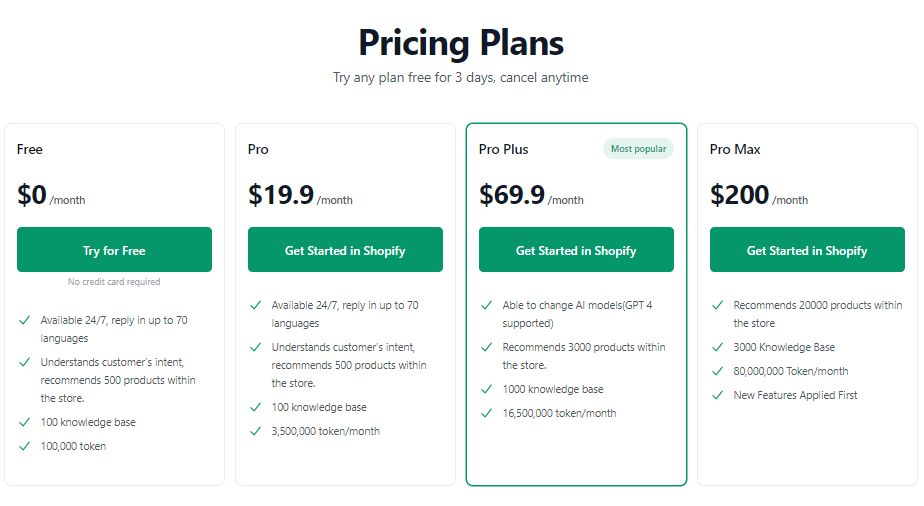Click checkmark beside 100,000 token
Image resolution: width=924 pixels, height=506 pixels.
25,446
